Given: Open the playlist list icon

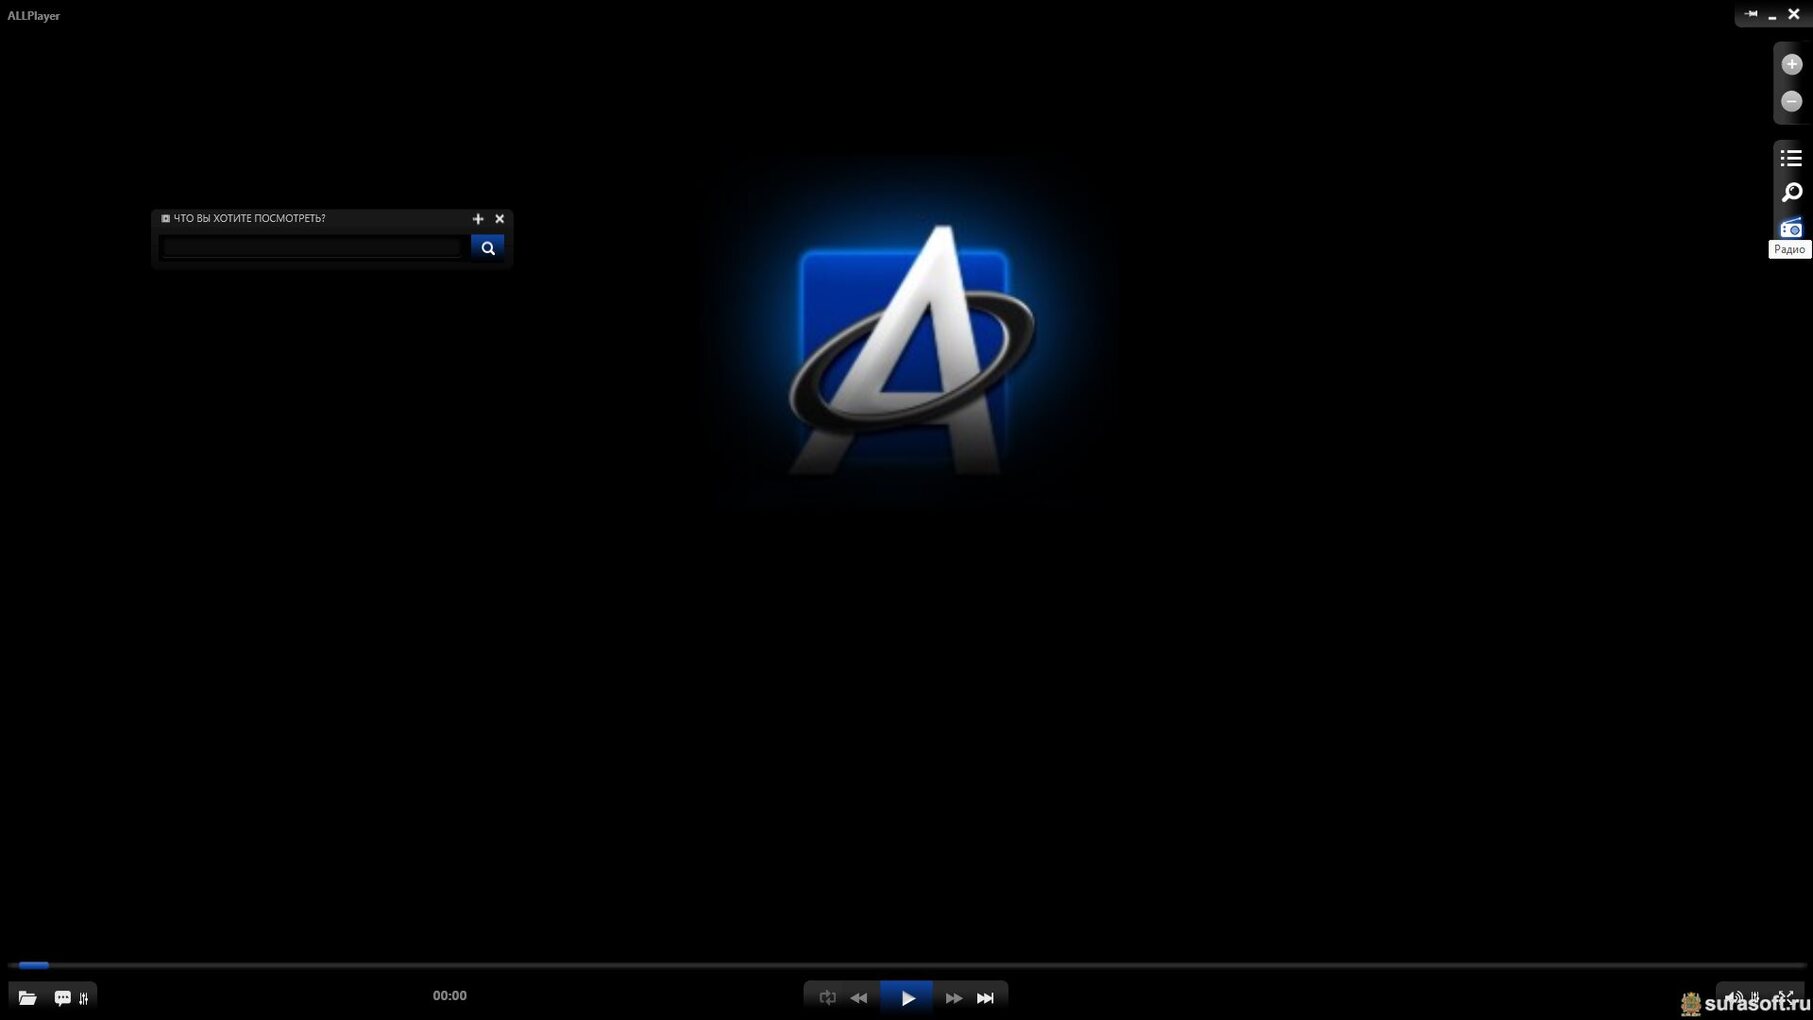Looking at the screenshot, I should 1791,158.
